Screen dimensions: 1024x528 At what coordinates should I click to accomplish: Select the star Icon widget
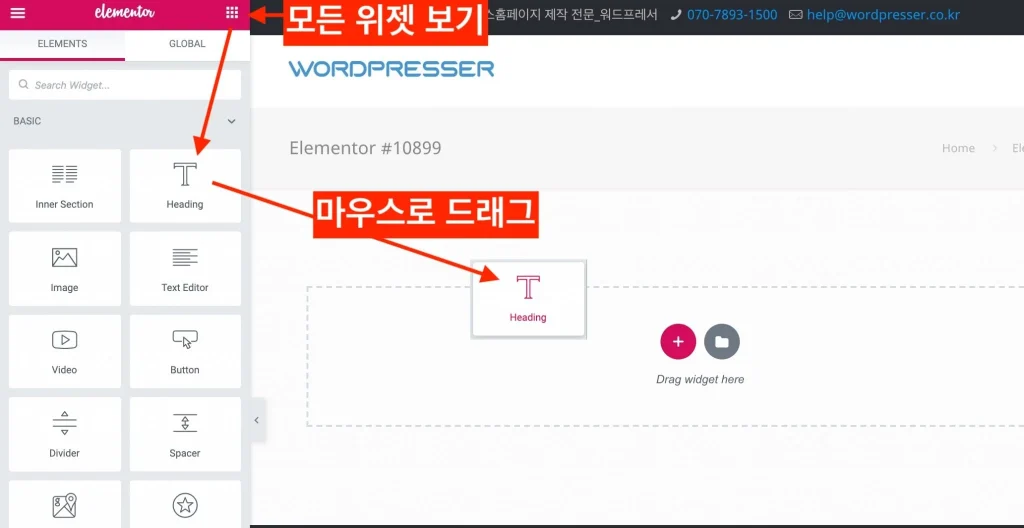click(185, 504)
